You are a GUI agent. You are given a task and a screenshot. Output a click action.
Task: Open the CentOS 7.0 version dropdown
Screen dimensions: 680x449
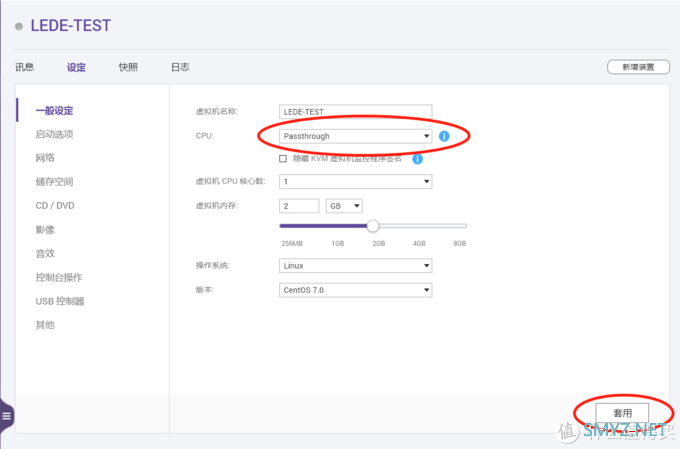pos(355,290)
